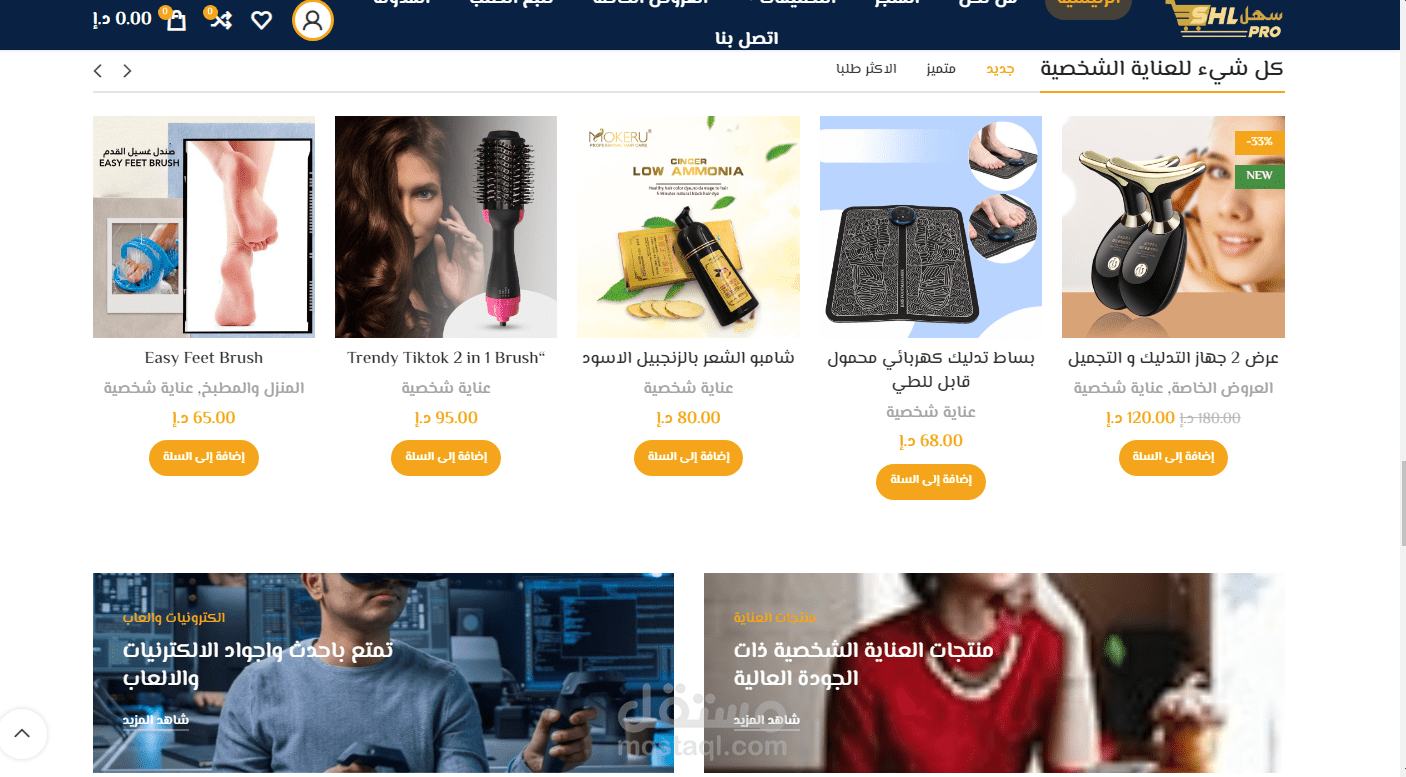This screenshot has height=777, width=1406.
Task: Go to next products with right chevron
Action: pos(127,71)
